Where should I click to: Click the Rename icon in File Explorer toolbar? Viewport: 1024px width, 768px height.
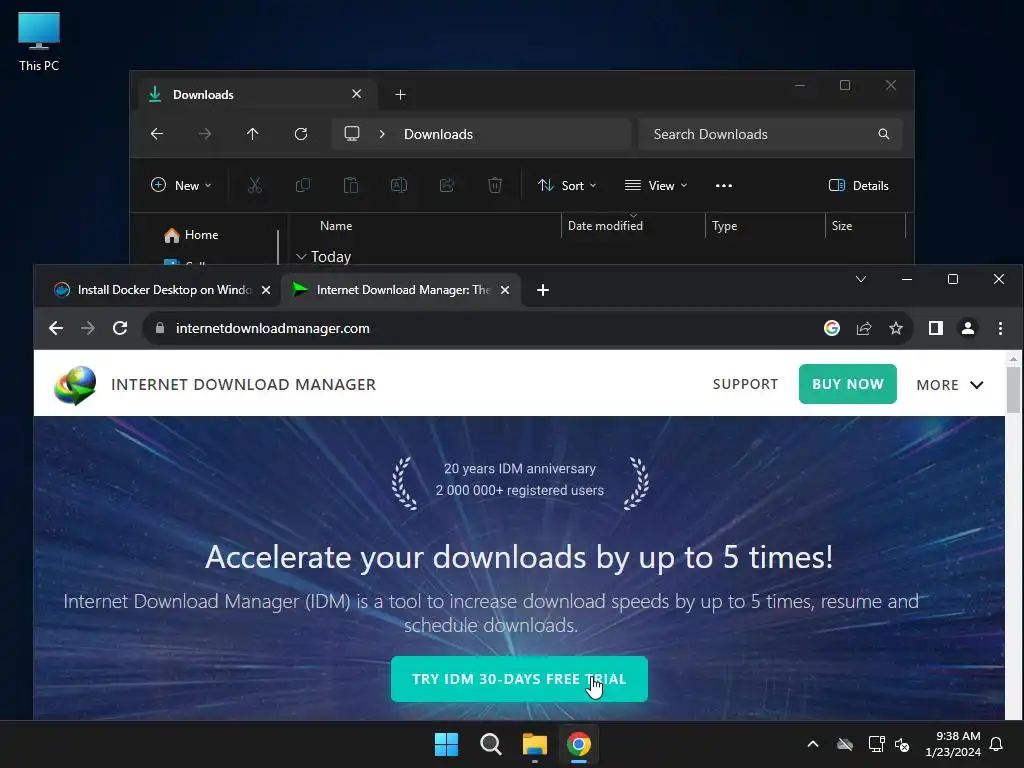click(399, 185)
